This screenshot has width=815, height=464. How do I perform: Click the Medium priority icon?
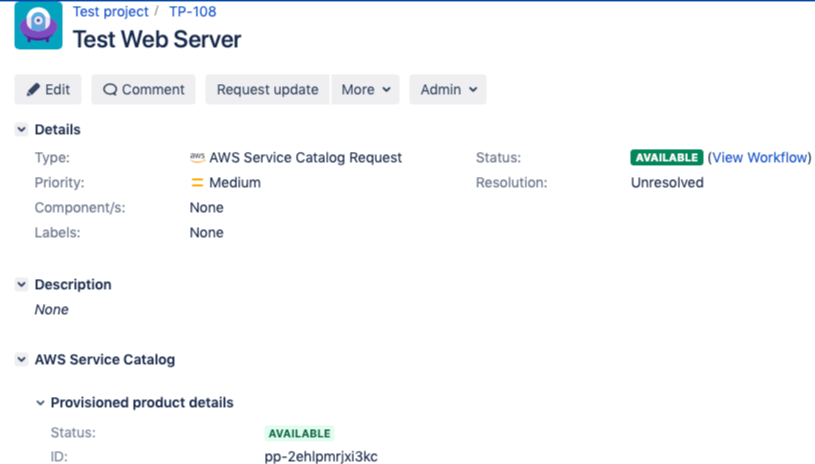pyautogui.click(x=197, y=183)
